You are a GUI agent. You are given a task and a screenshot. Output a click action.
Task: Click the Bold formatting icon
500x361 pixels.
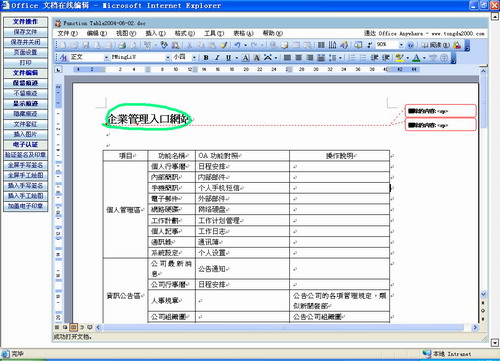(x=206, y=58)
